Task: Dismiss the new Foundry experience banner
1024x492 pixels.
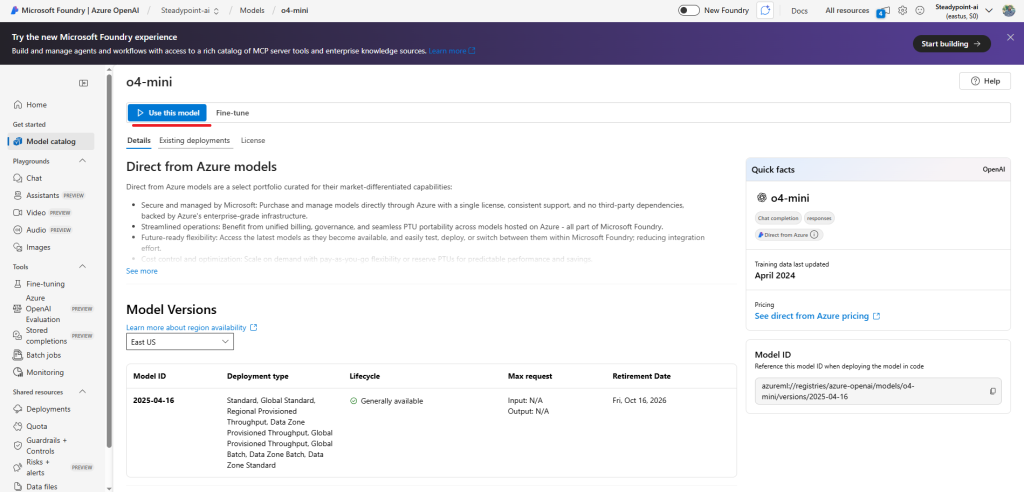Action: coord(1010,37)
